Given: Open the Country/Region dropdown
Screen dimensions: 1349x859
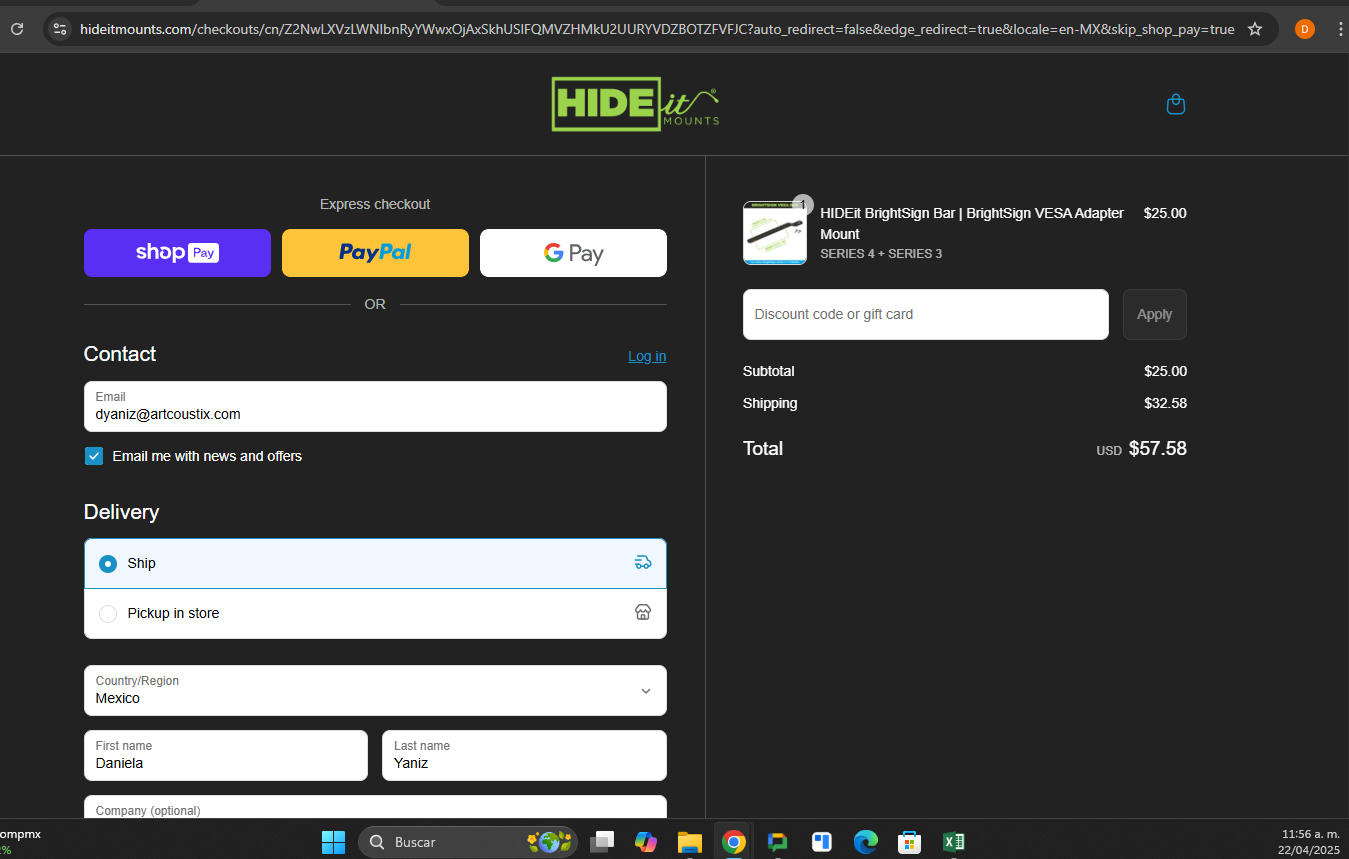Looking at the screenshot, I should coord(375,690).
